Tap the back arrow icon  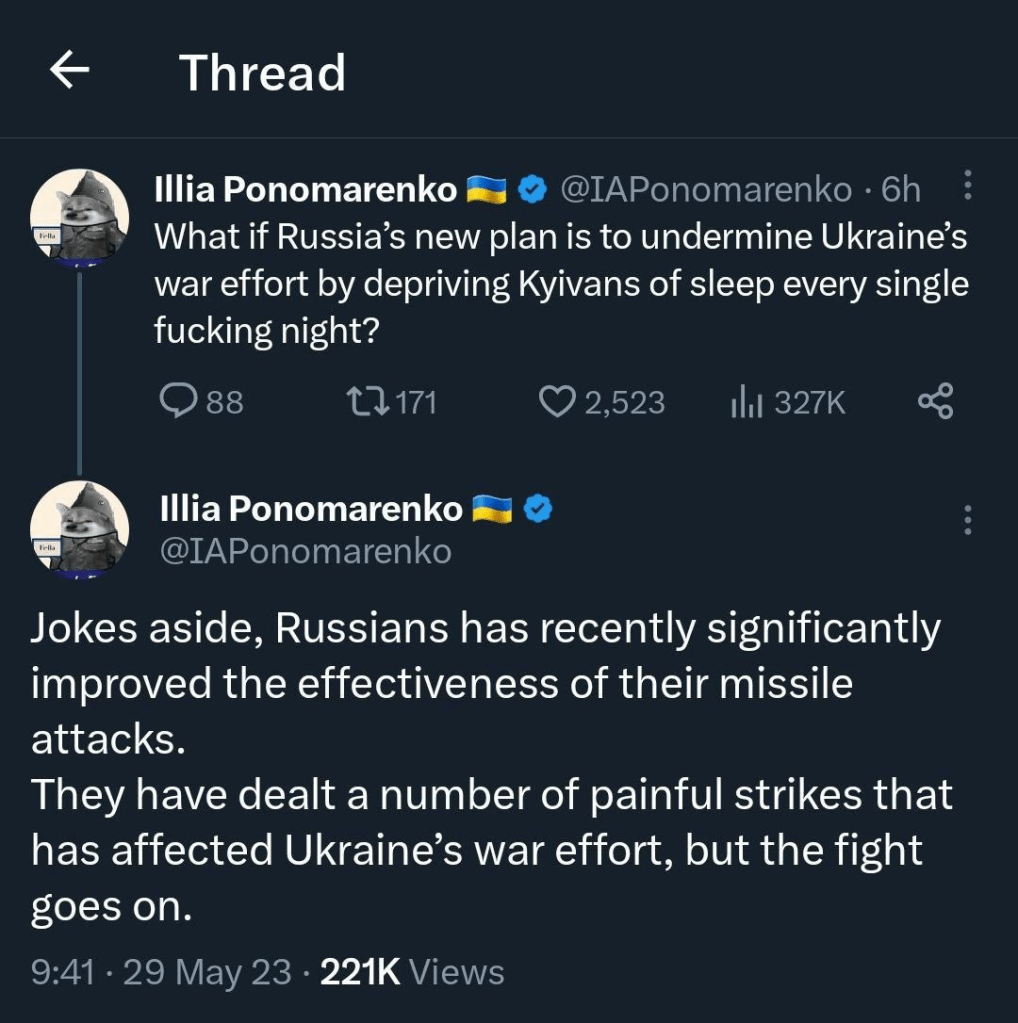(71, 71)
